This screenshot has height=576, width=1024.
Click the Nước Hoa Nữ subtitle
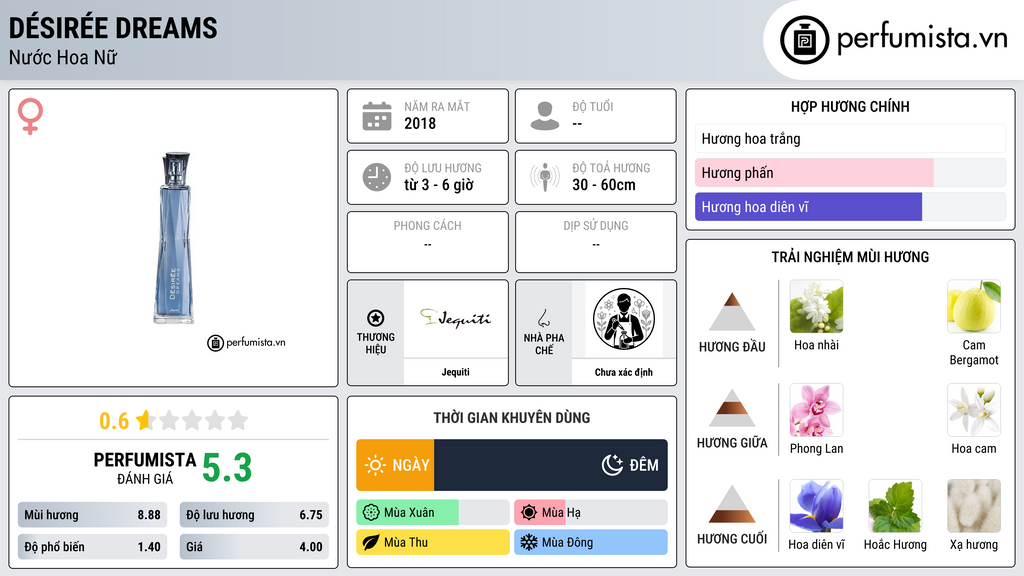coord(63,57)
